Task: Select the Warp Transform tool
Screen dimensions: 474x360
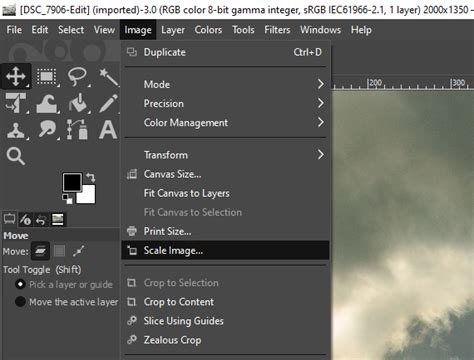Action: point(47,103)
